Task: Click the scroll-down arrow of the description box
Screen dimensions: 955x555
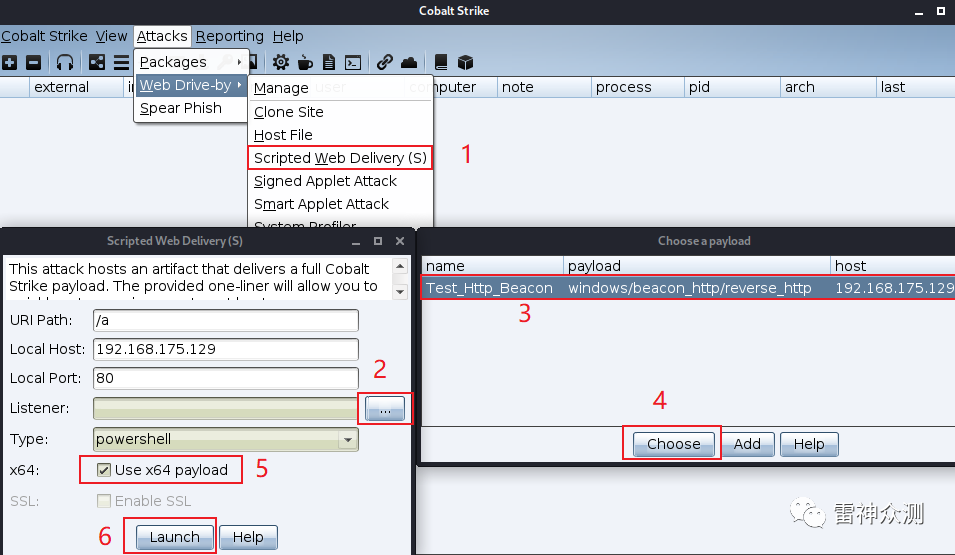Action: (400, 292)
